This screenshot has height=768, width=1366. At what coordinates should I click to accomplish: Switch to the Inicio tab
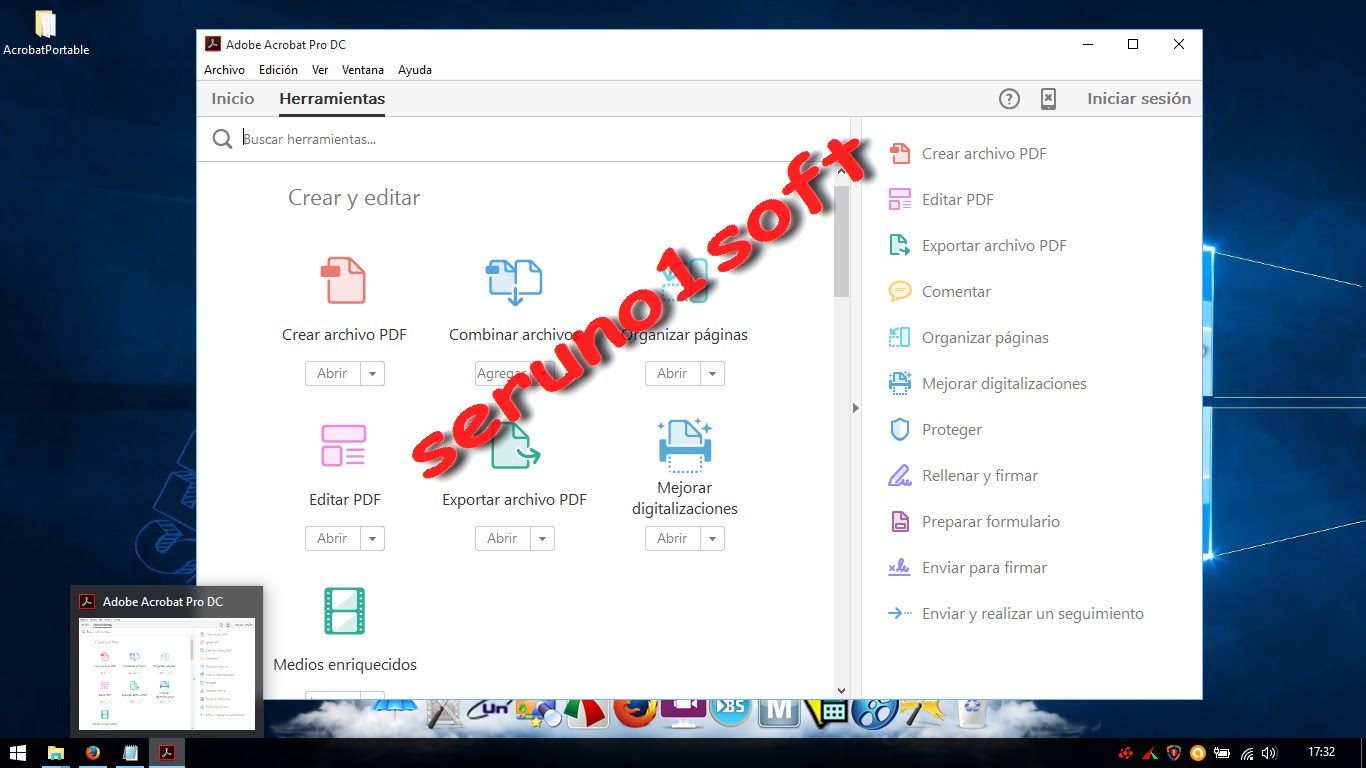click(x=233, y=98)
